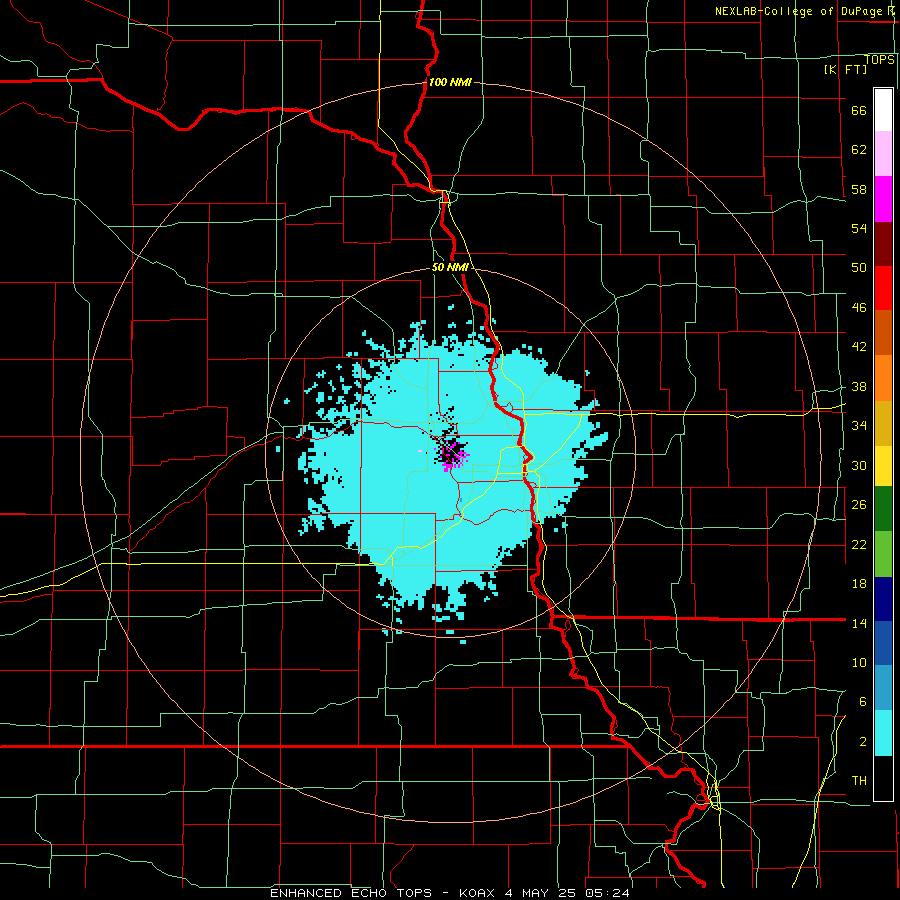This screenshot has width=900, height=900.
Task: Click the 'TH' threshold label
Action: 859,781
